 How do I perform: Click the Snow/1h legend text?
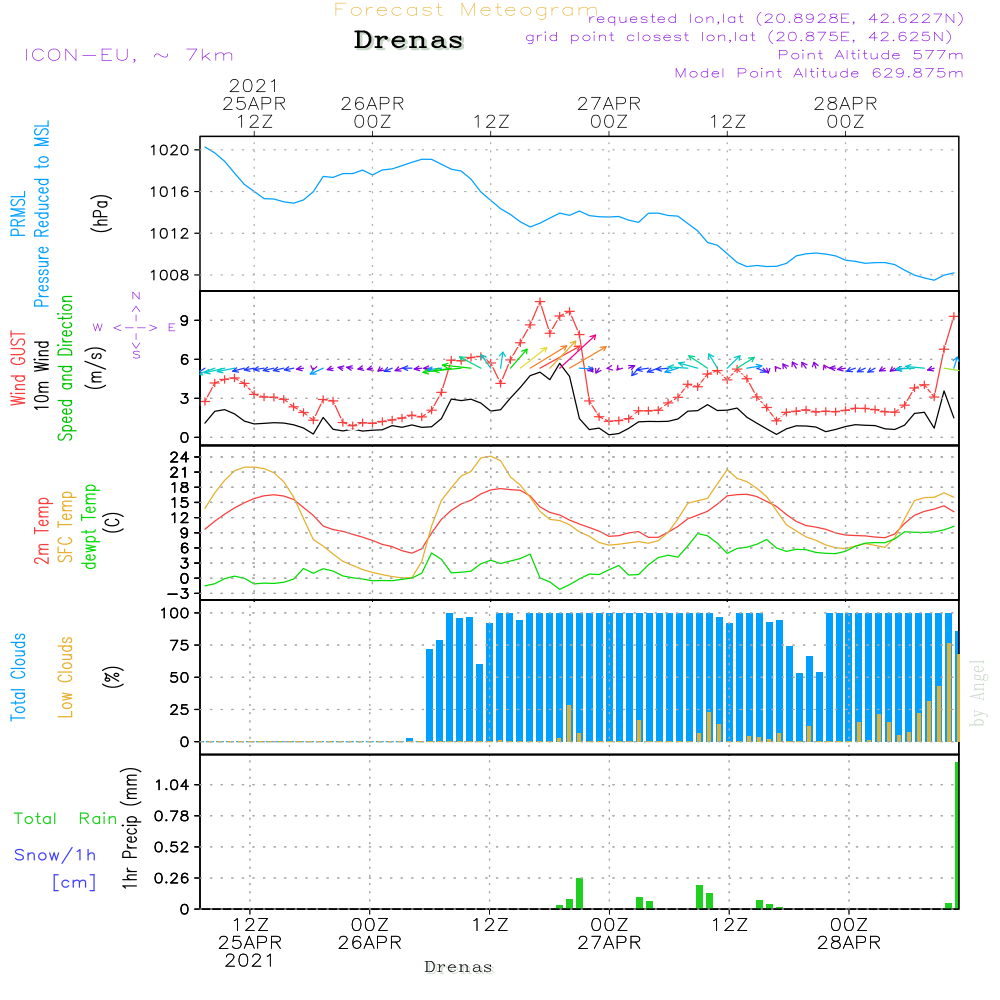(56, 855)
